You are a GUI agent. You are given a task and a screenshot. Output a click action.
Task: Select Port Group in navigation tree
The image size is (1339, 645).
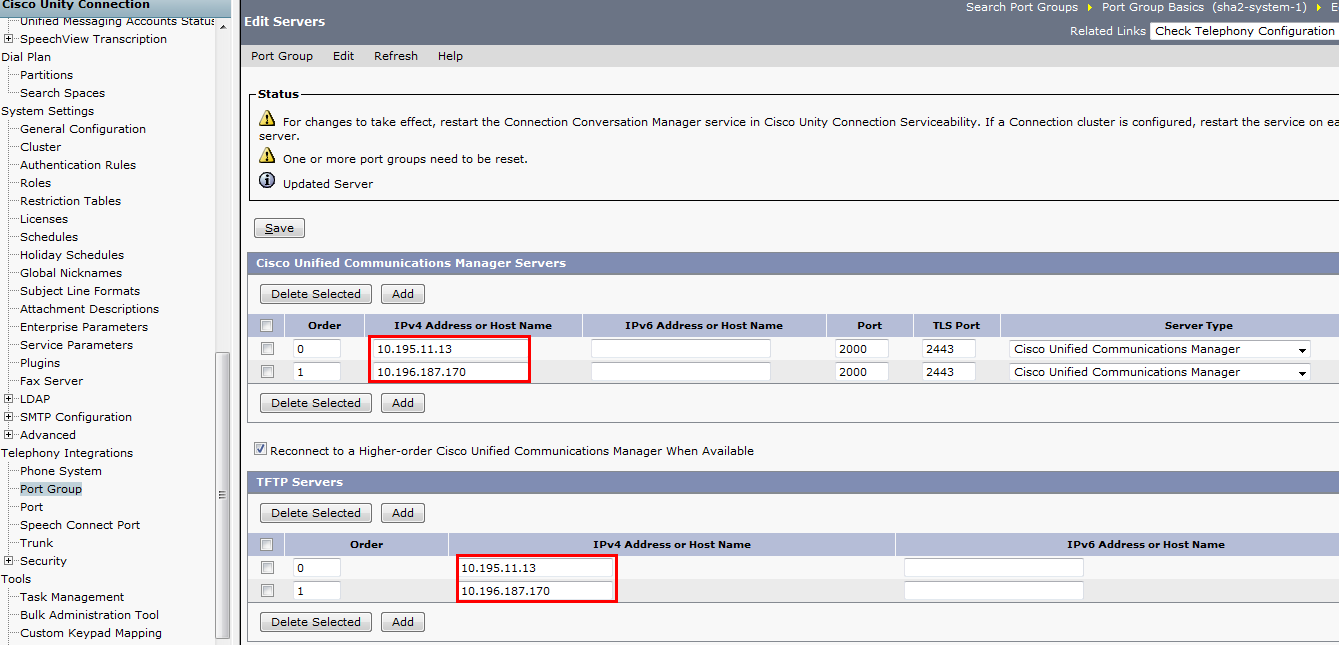51,489
